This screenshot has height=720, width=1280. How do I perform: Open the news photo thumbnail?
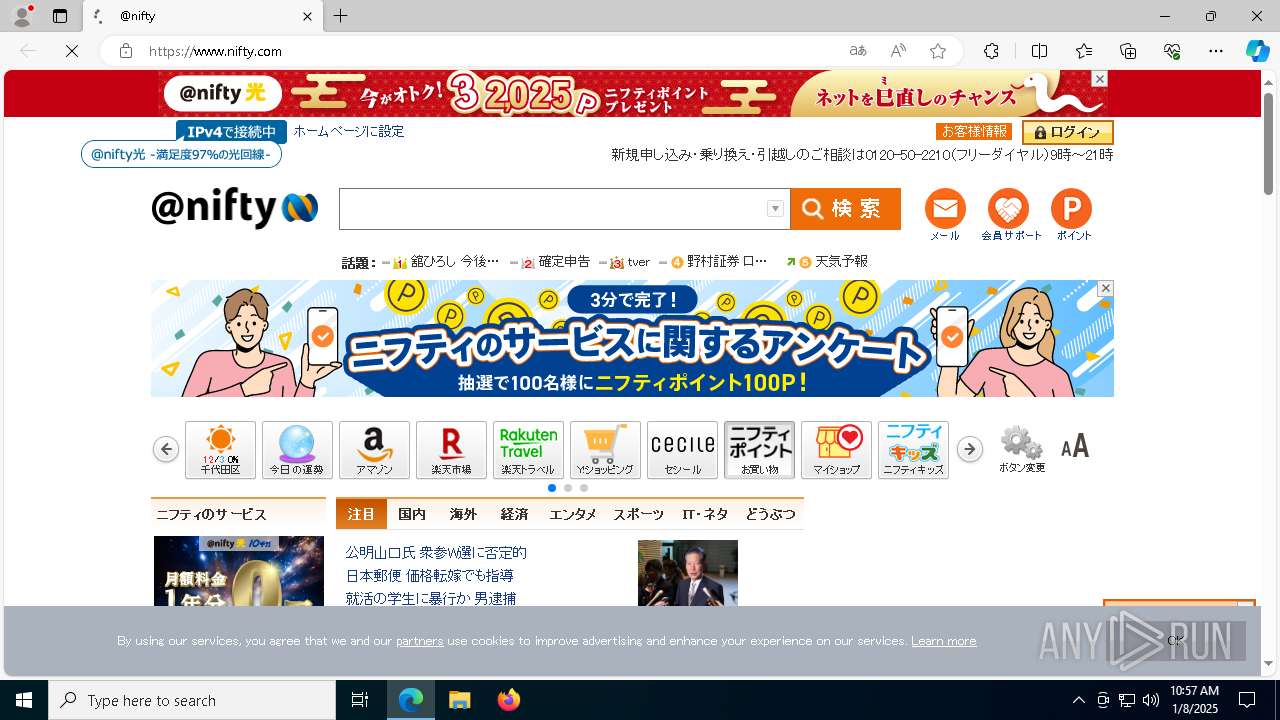[688, 573]
